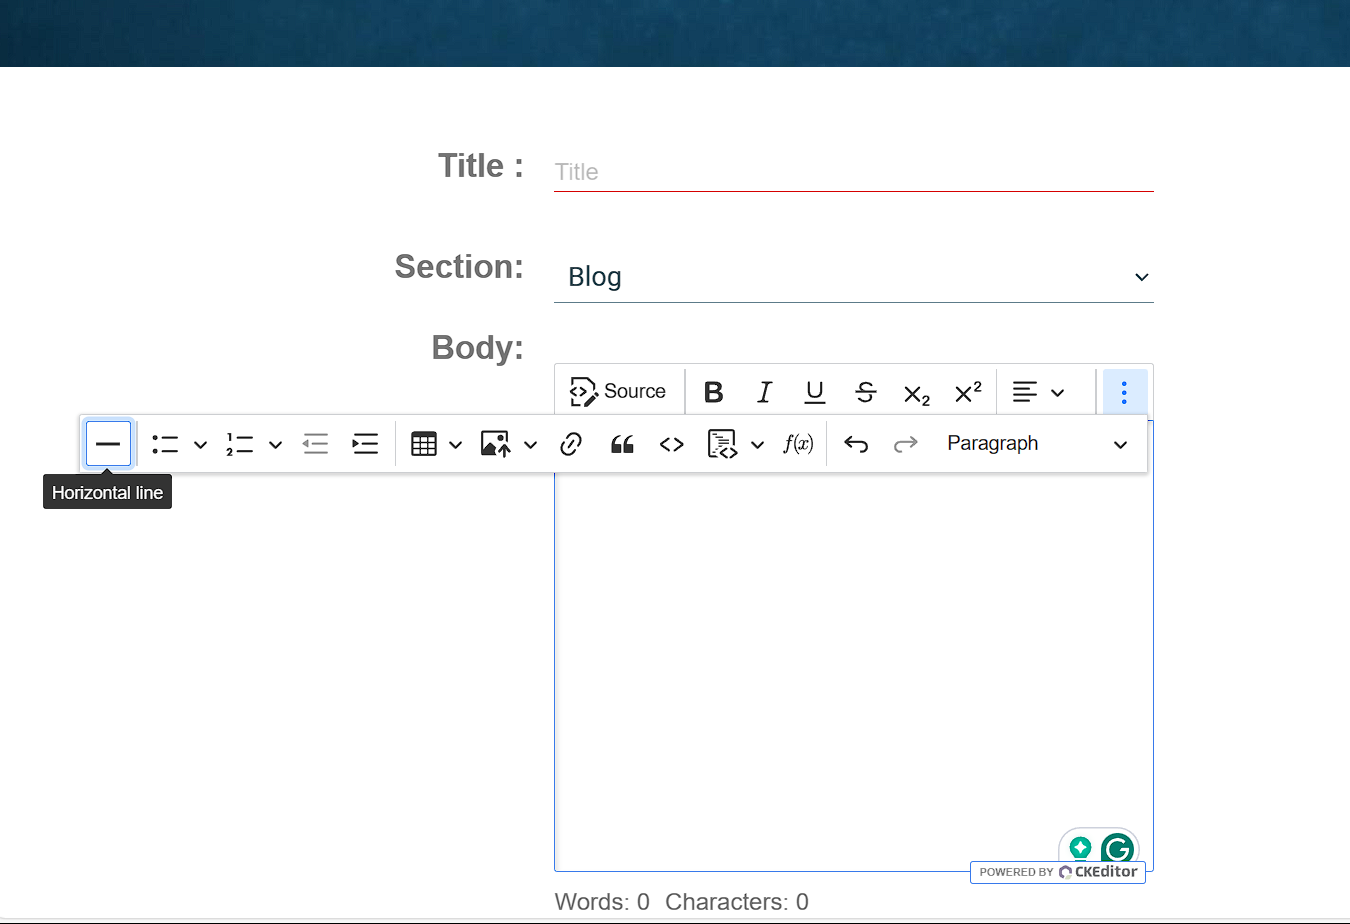Expand the numbered list options chevron
Viewport: 1350px width, 924px height.
pos(276,443)
